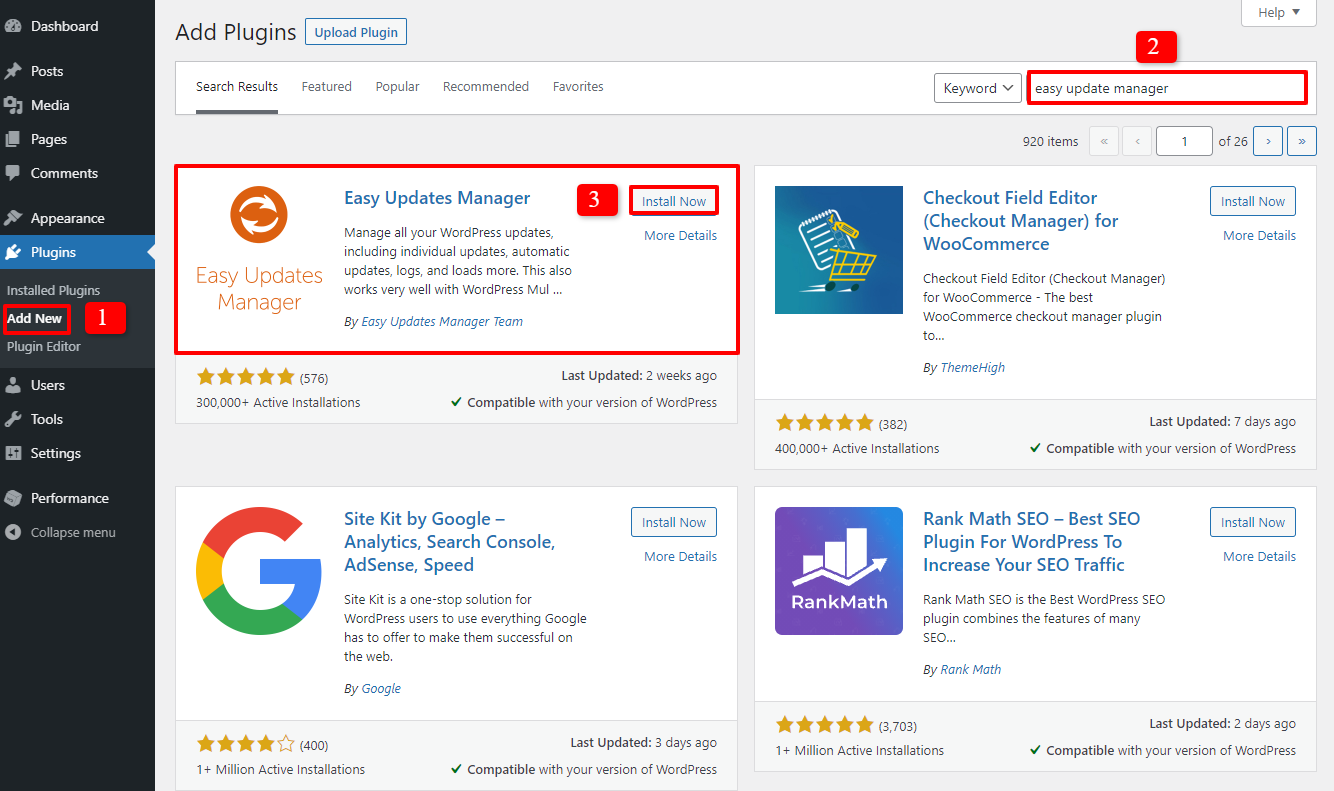This screenshot has width=1334, height=791.
Task: Click "400,000+ Active Installations" text
Action: (857, 448)
